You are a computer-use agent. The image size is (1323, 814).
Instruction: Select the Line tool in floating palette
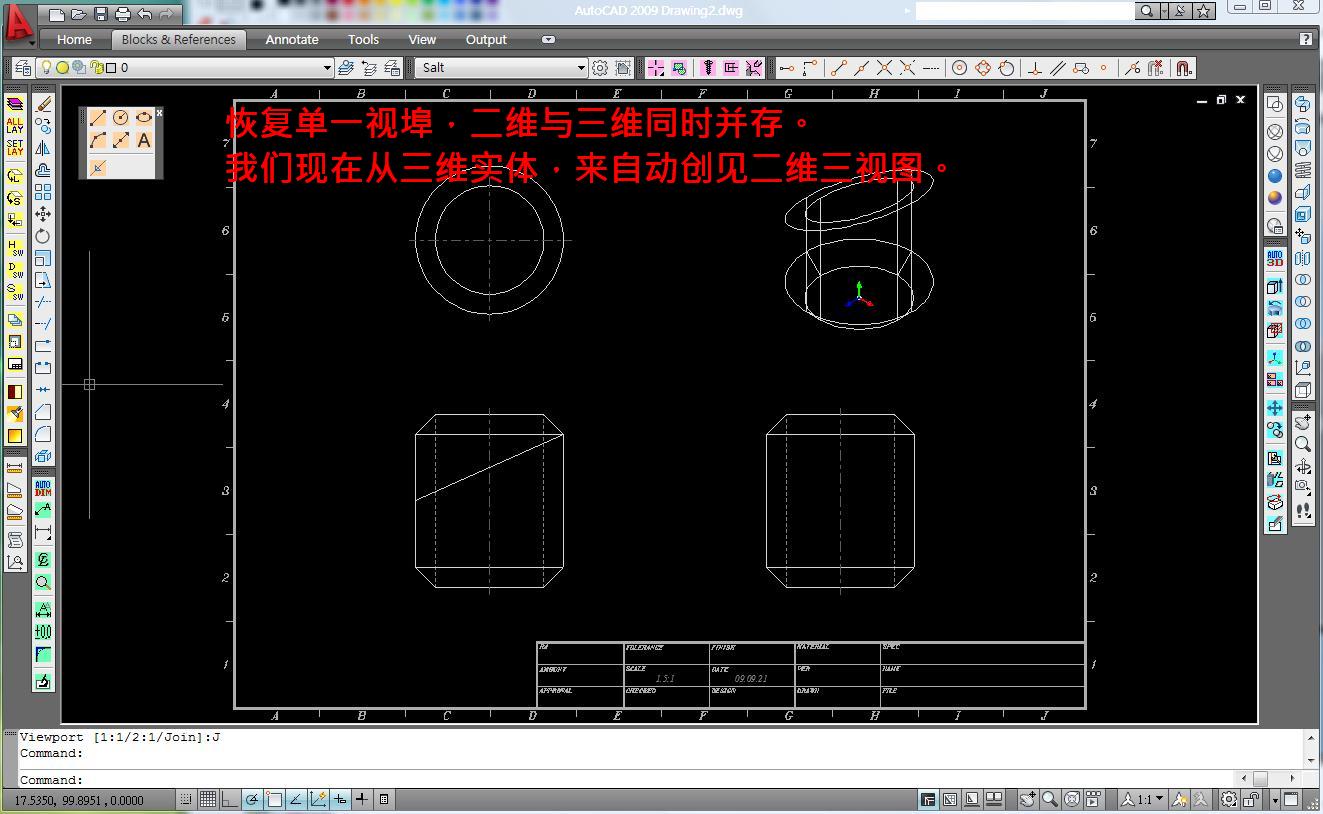click(x=98, y=117)
